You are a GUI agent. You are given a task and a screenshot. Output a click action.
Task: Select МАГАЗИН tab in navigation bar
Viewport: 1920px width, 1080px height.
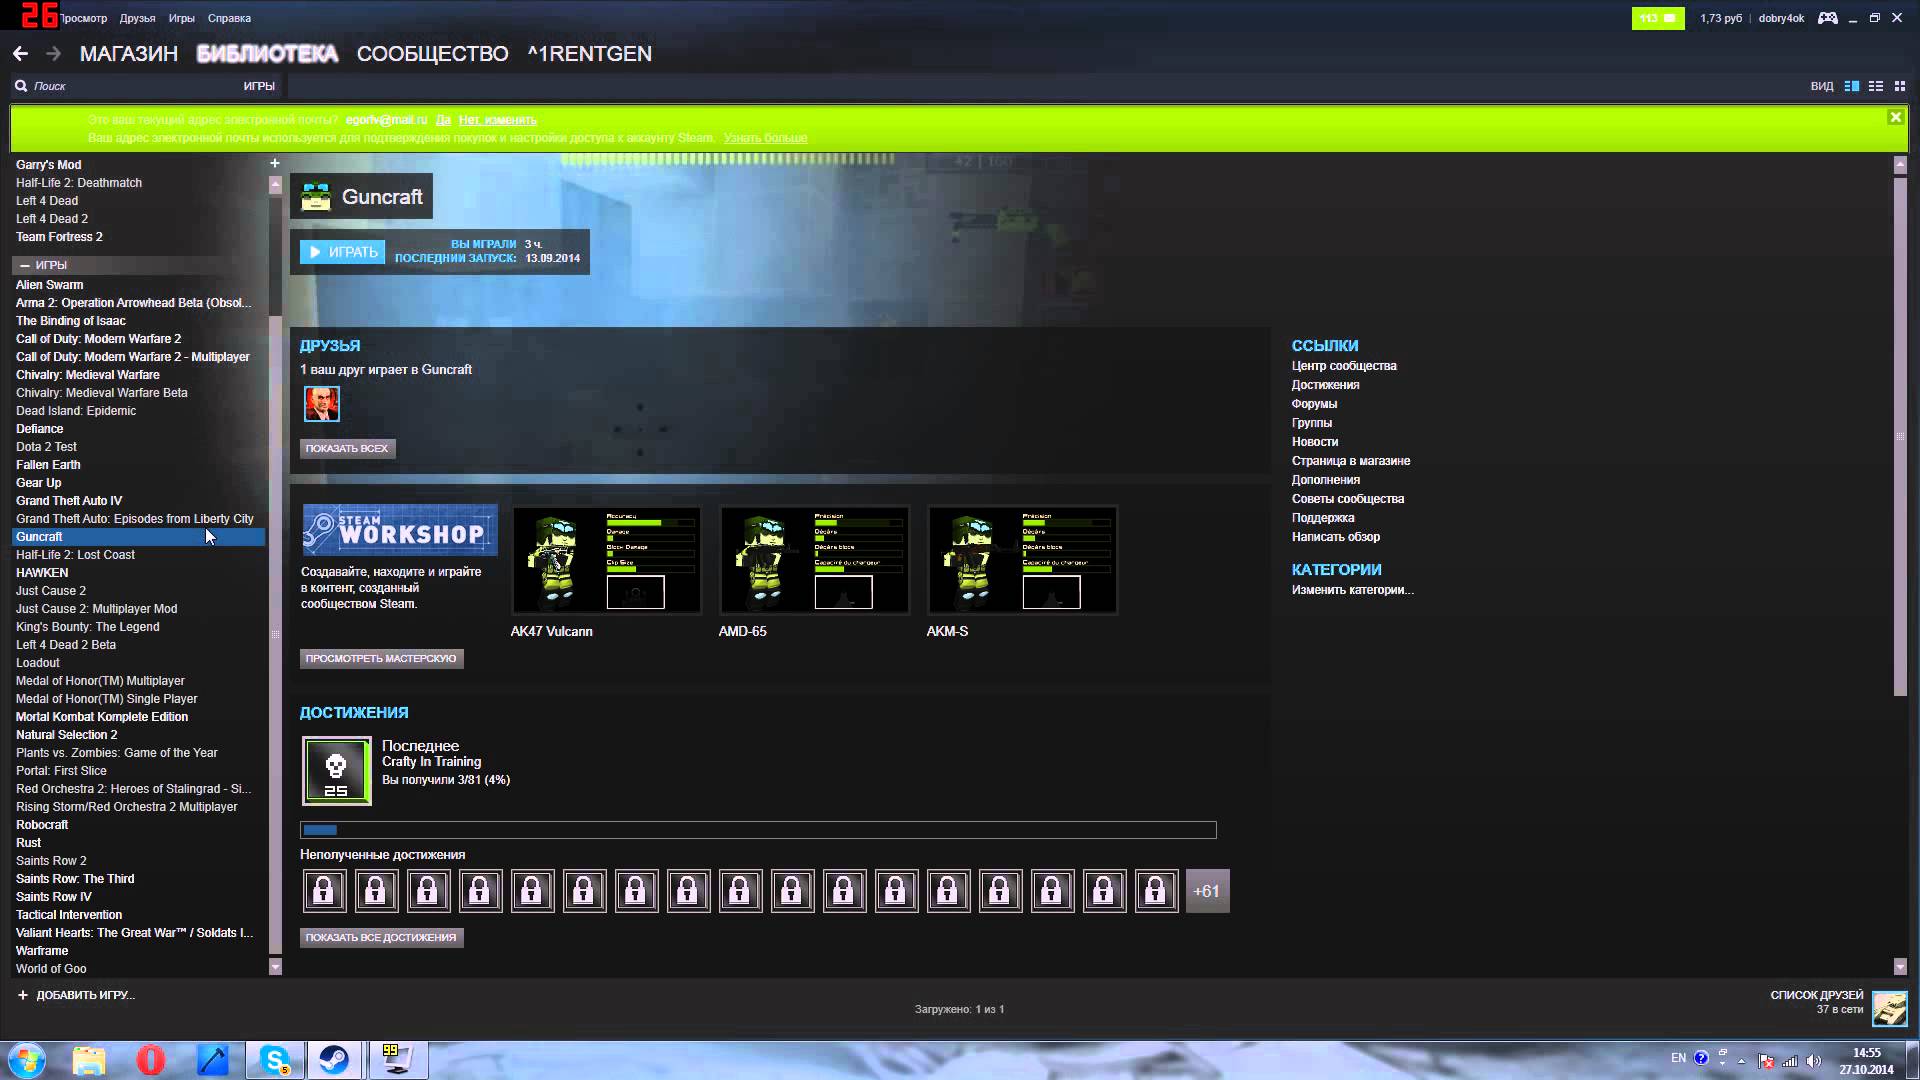[128, 53]
